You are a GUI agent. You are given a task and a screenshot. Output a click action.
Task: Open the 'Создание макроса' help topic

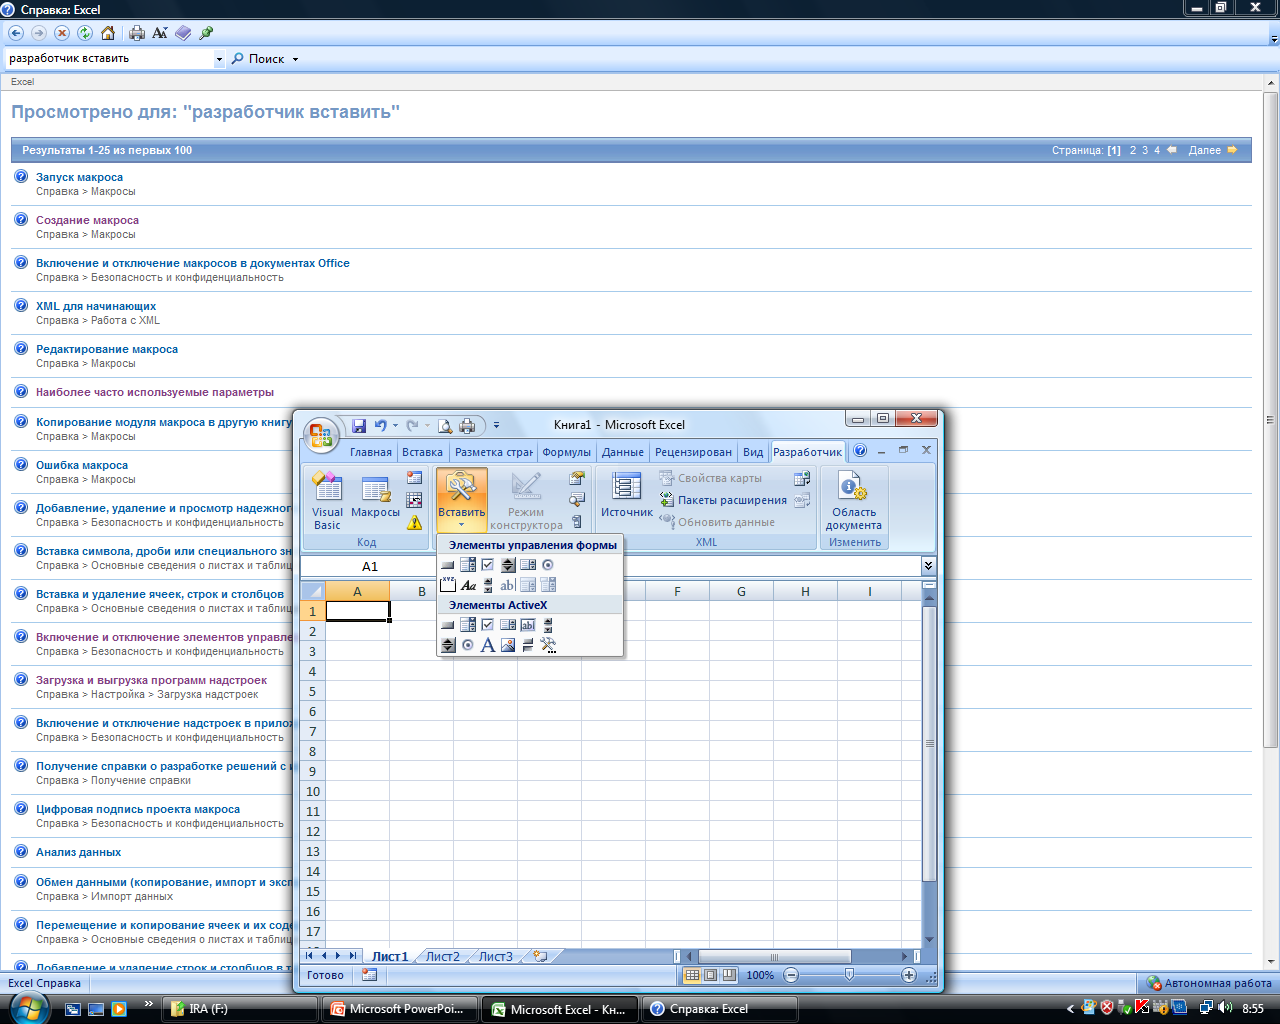point(87,220)
